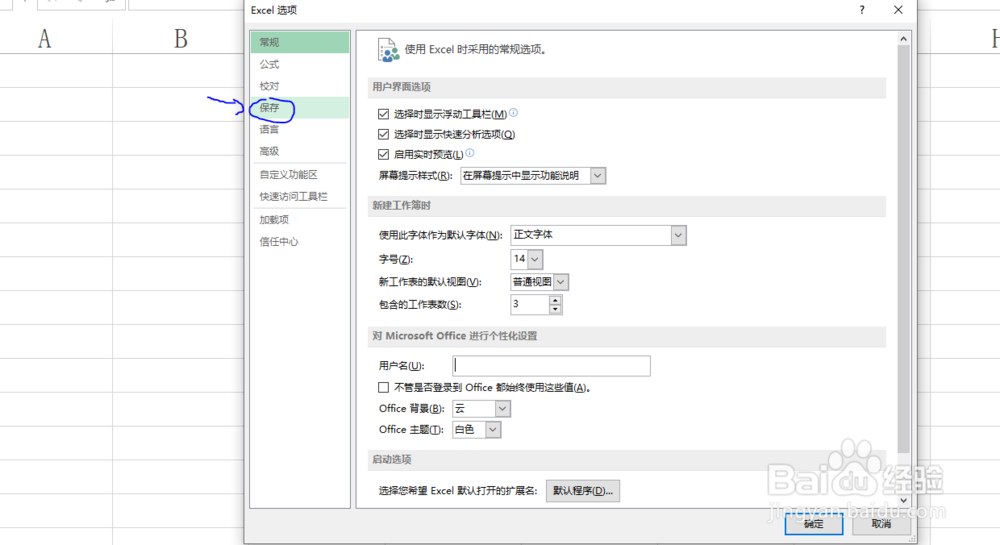Click the help question mark button

click(x=862, y=10)
